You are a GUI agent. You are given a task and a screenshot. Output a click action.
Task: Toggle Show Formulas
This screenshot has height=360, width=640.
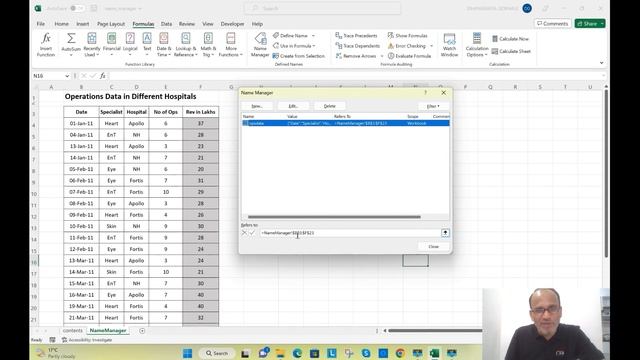coord(407,36)
